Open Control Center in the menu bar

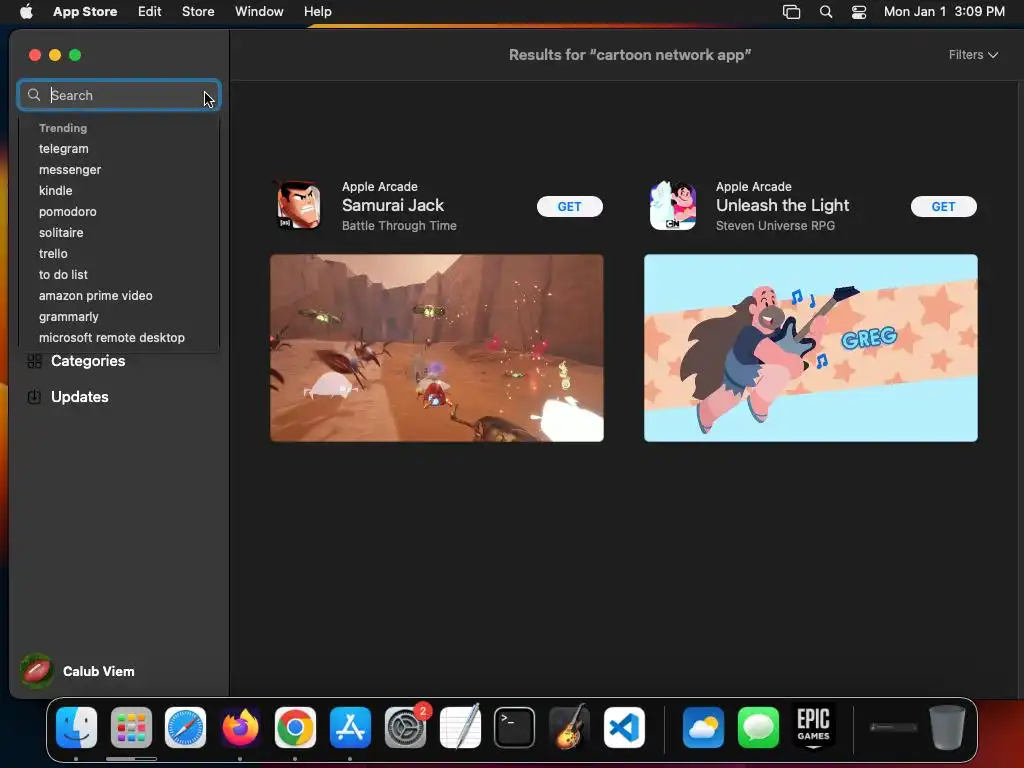point(859,12)
